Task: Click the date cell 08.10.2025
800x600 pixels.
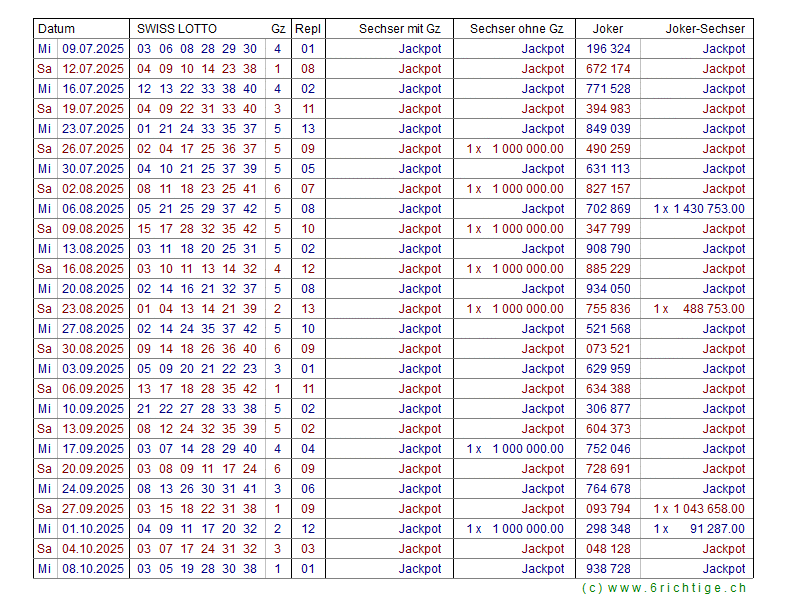Action: coord(93,569)
